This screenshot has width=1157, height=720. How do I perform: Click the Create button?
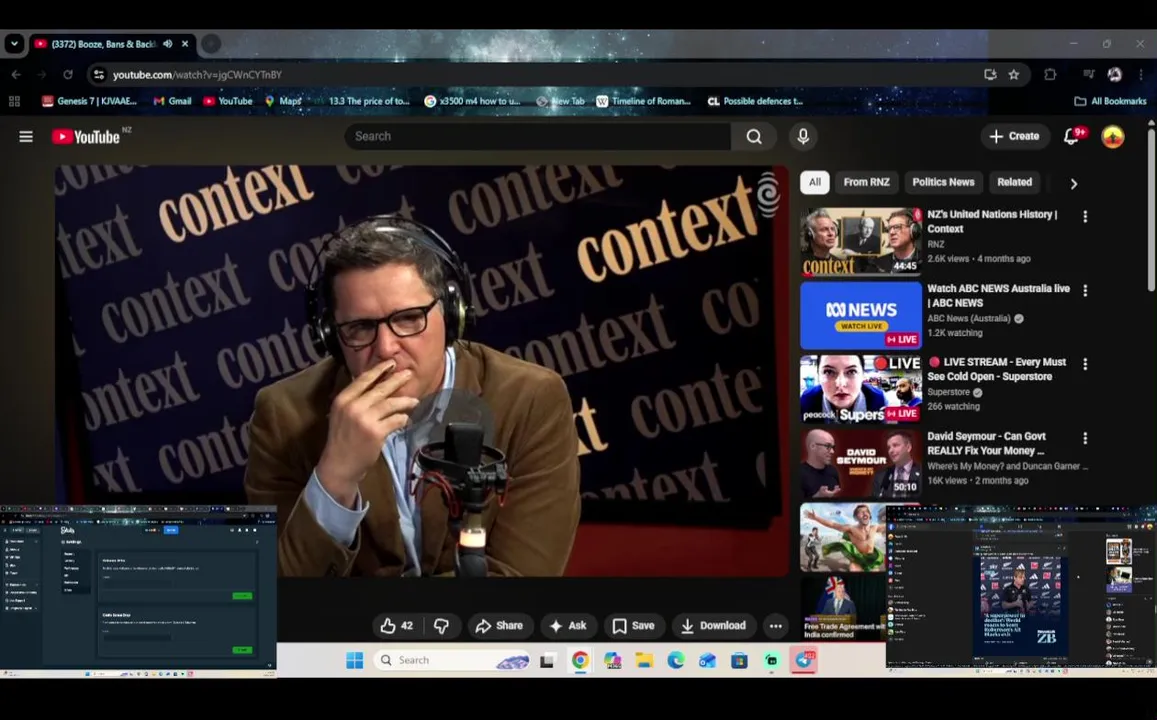point(1015,136)
